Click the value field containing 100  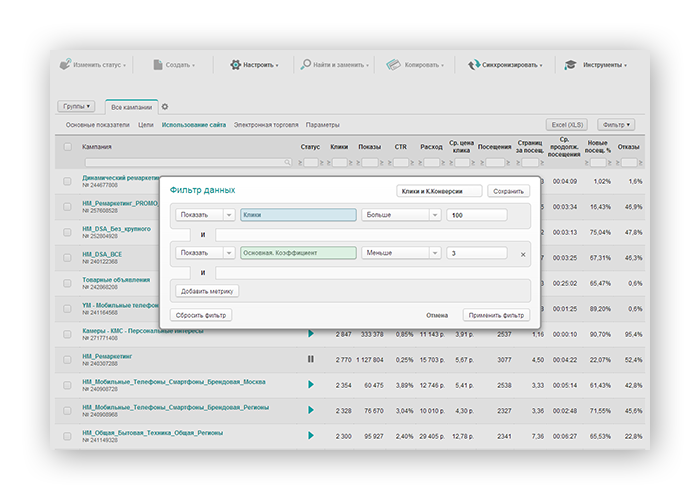pyautogui.click(x=476, y=215)
